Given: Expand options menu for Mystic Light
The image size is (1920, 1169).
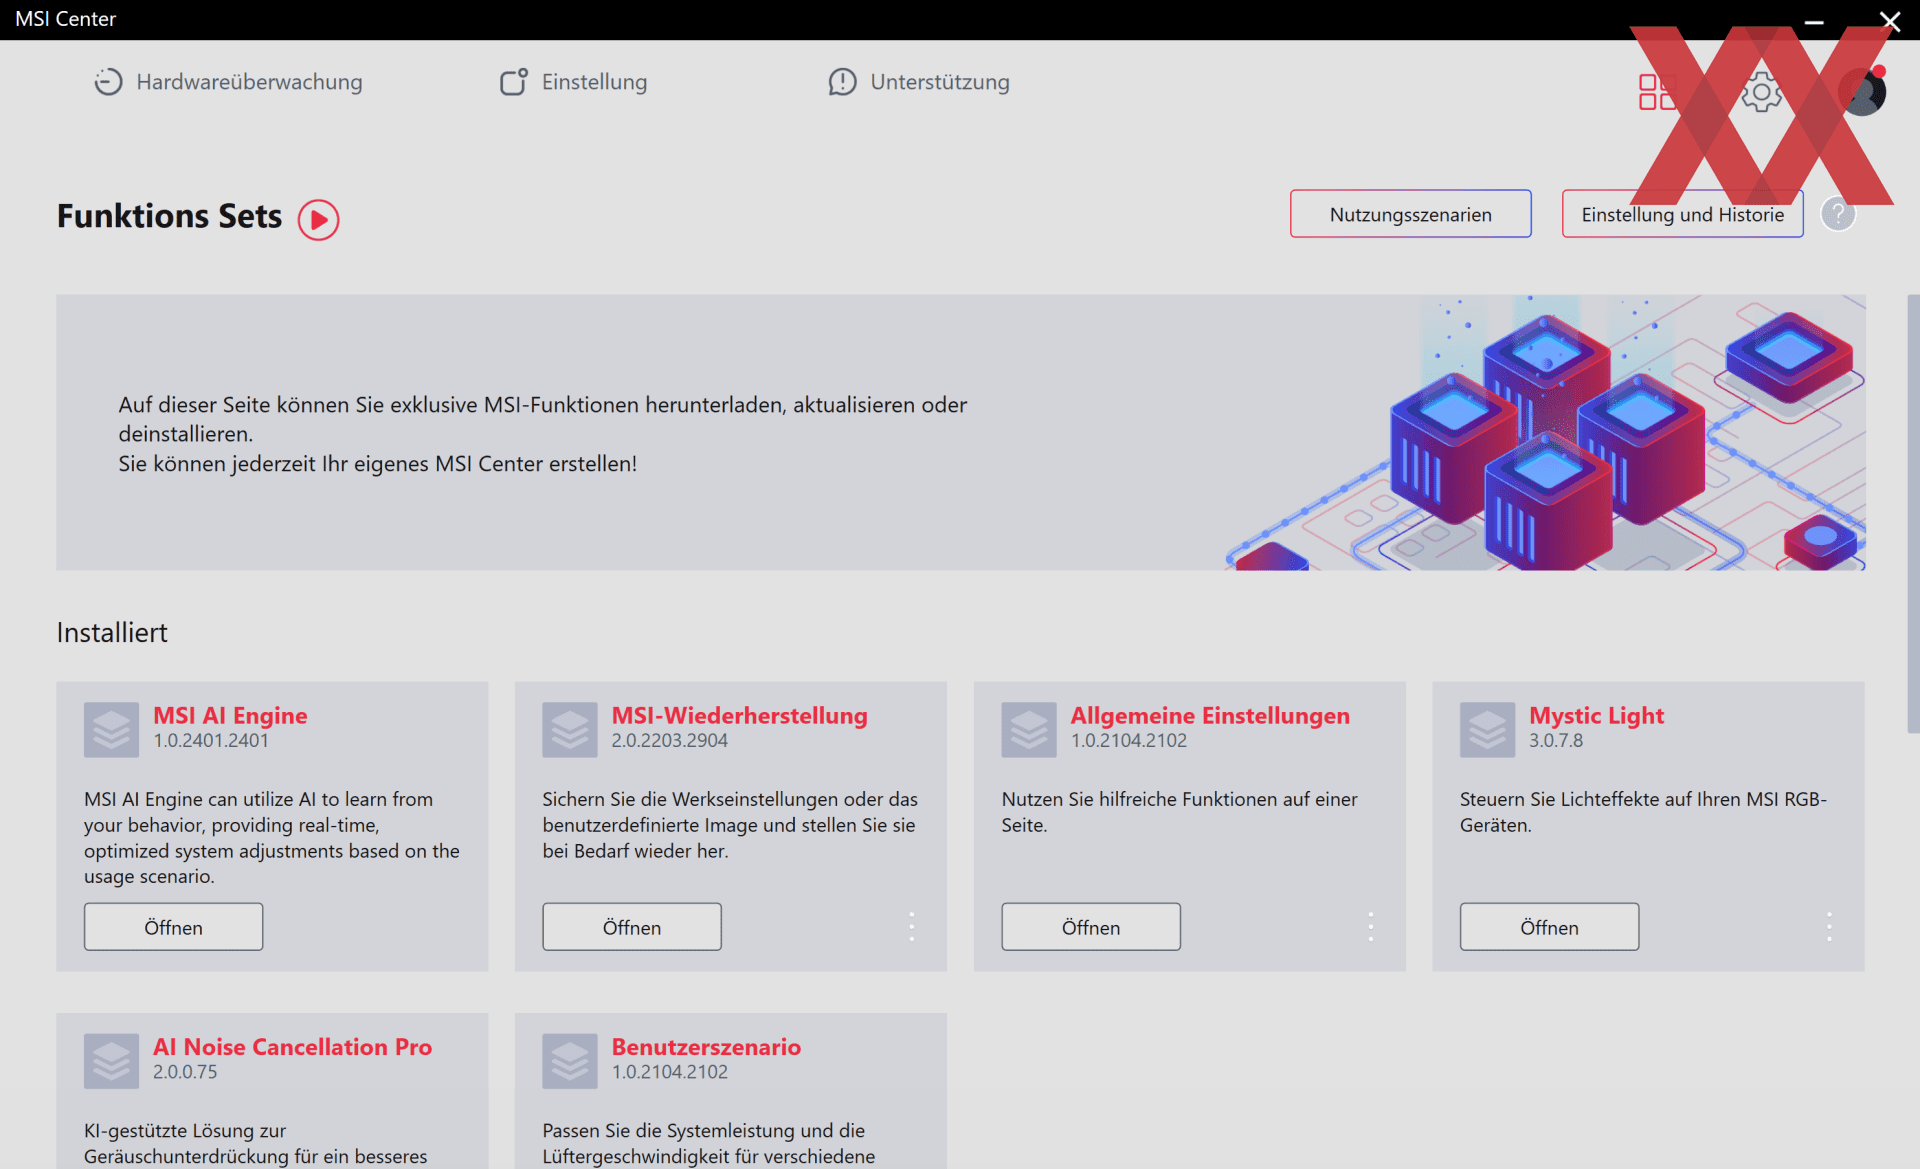Looking at the screenshot, I should tap(1829, 927).
